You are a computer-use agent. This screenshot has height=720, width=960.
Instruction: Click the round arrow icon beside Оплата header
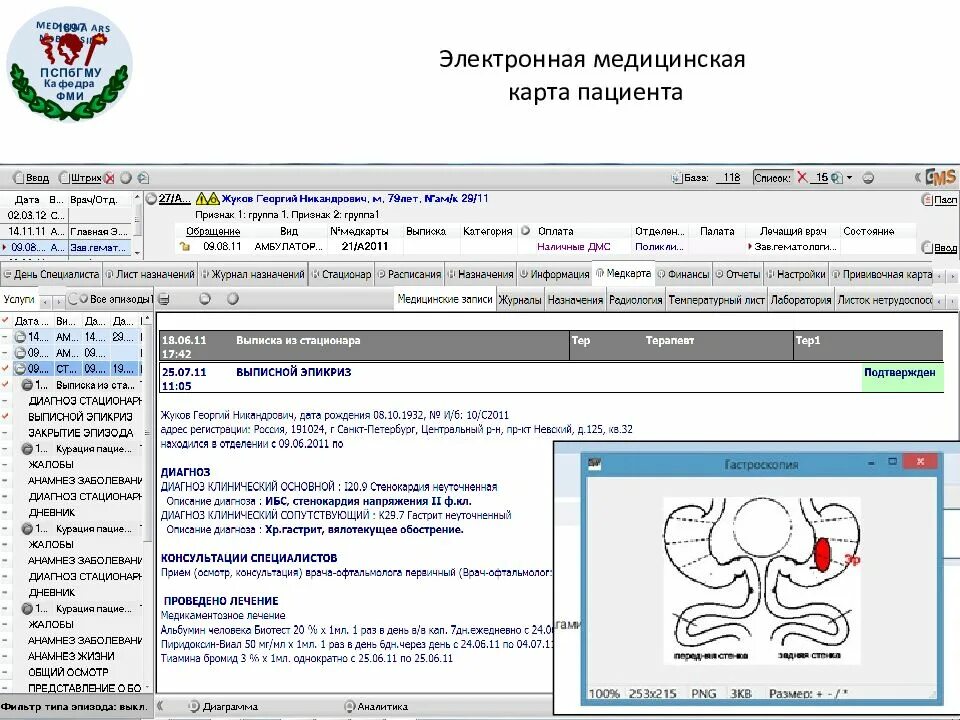(525, 231)
